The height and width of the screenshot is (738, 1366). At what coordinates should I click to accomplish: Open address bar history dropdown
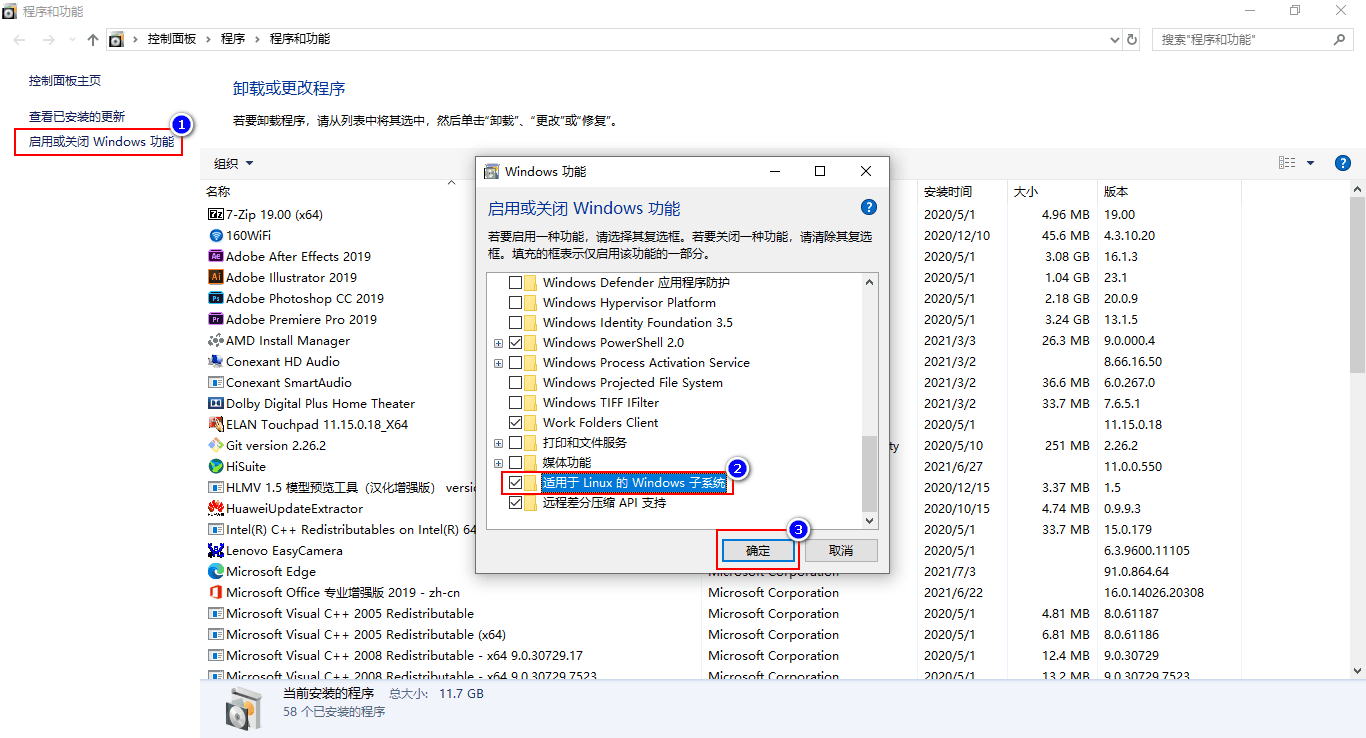[1115, 39]
